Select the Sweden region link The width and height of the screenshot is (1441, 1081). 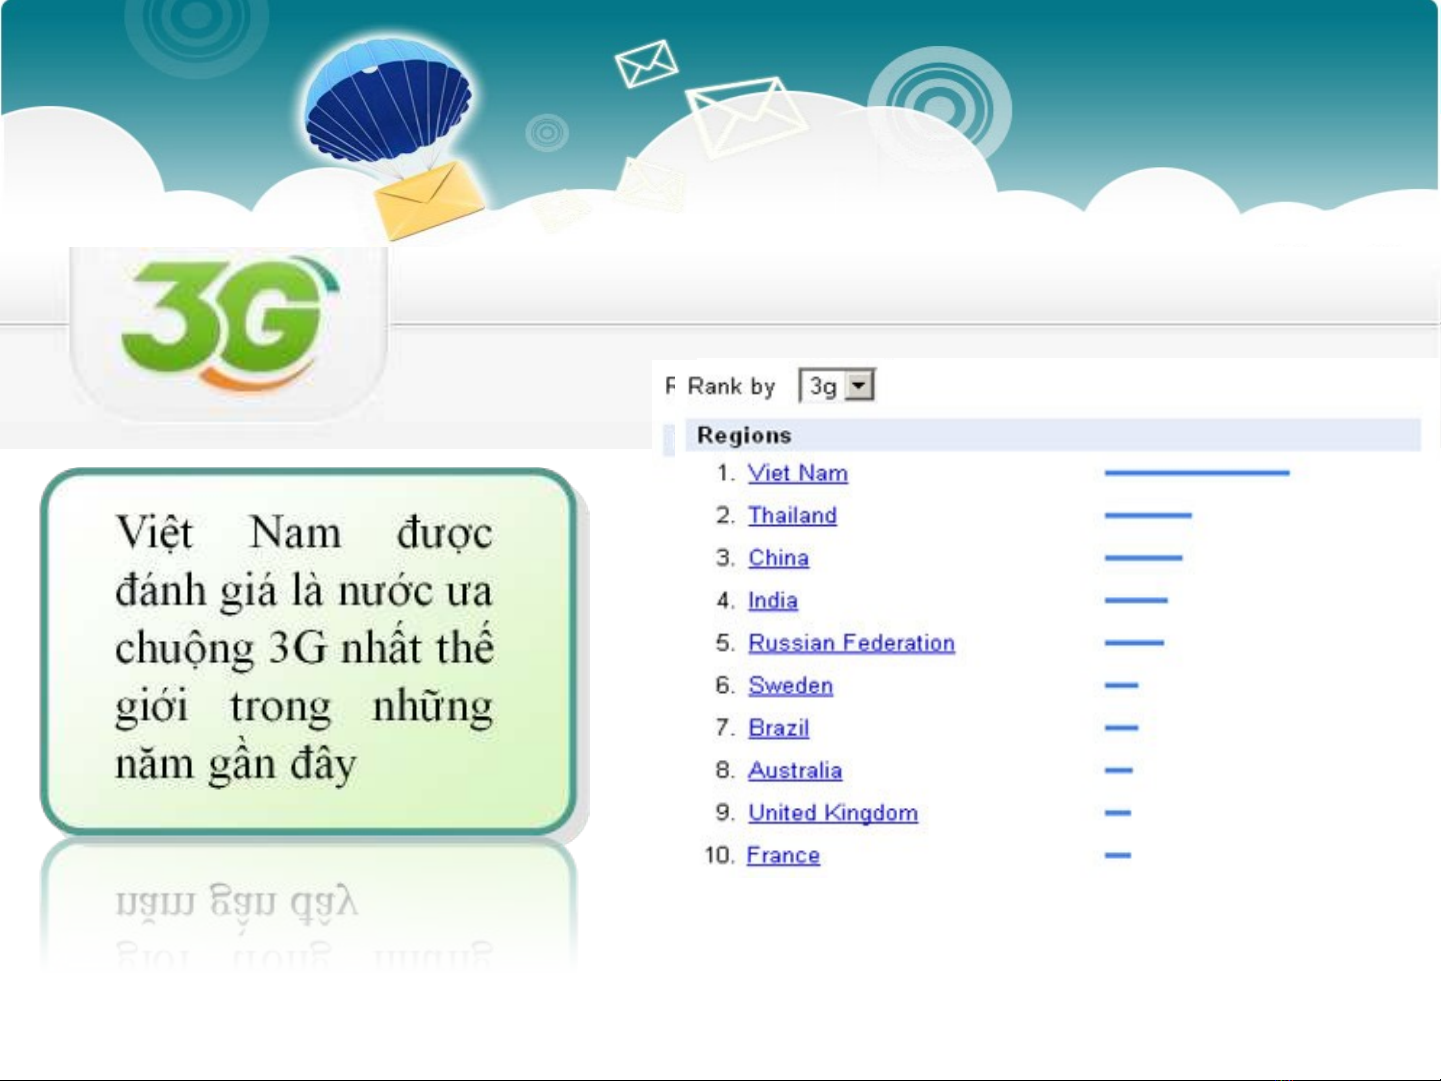790,685
